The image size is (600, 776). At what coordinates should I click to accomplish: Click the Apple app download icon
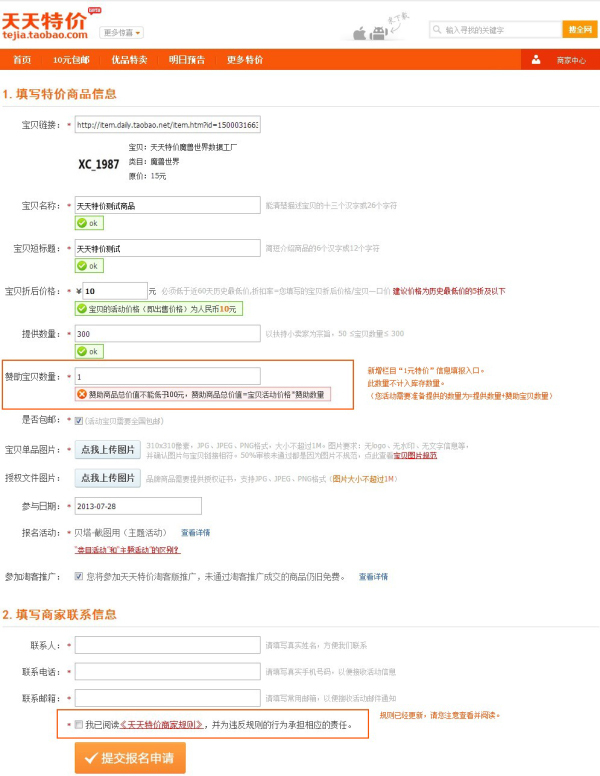click(x=359, y=34)
